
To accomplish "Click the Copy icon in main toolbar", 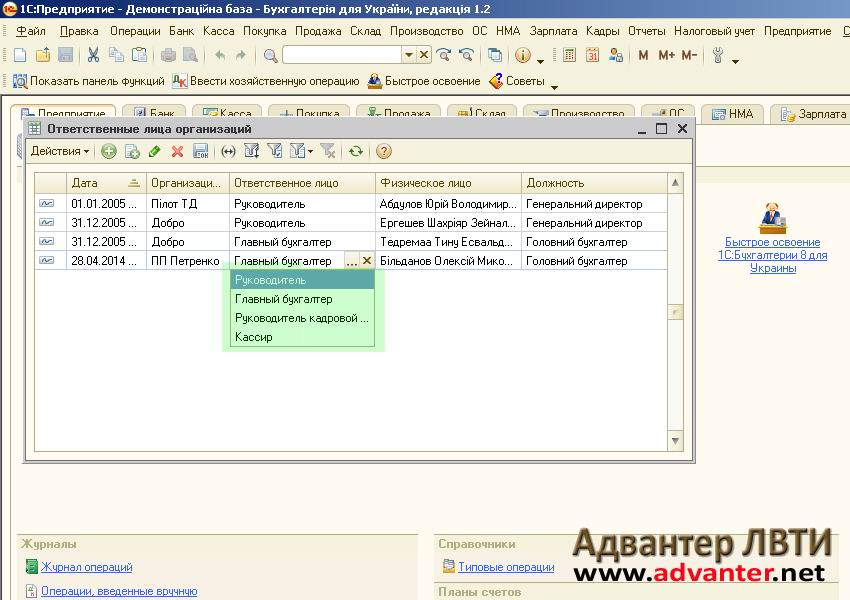I will (116, 55).
